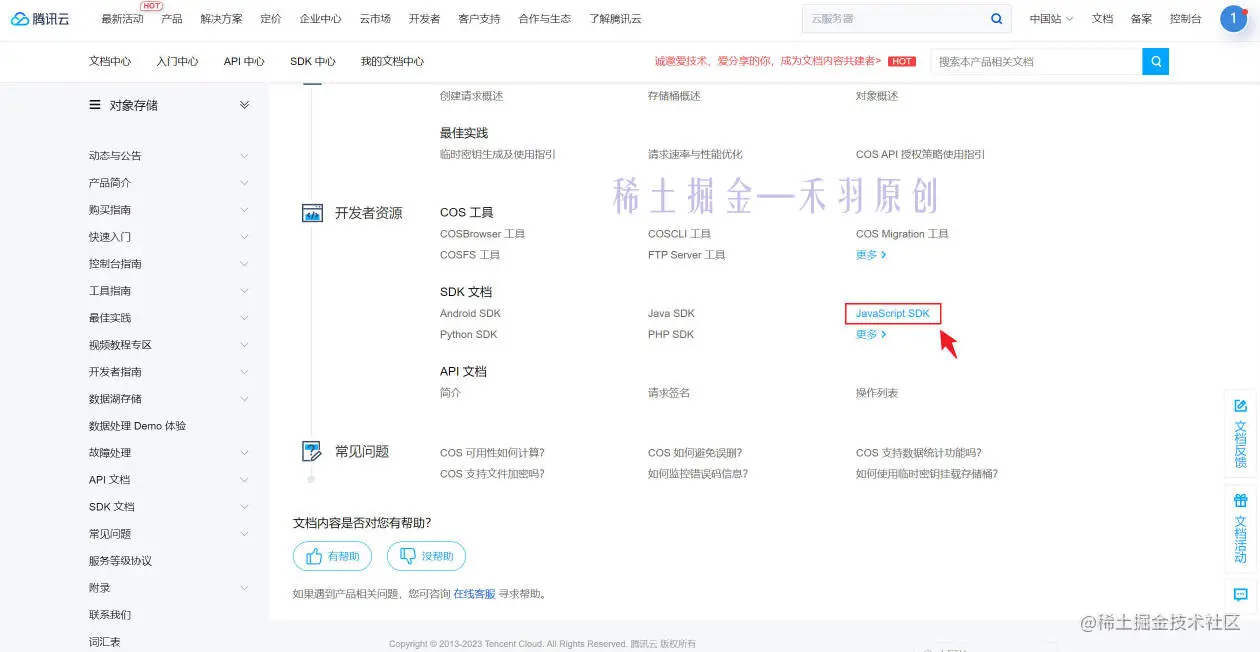Click the 备案 link in header
Viewport: 1260px width, 652px height.
point(1141,19)
